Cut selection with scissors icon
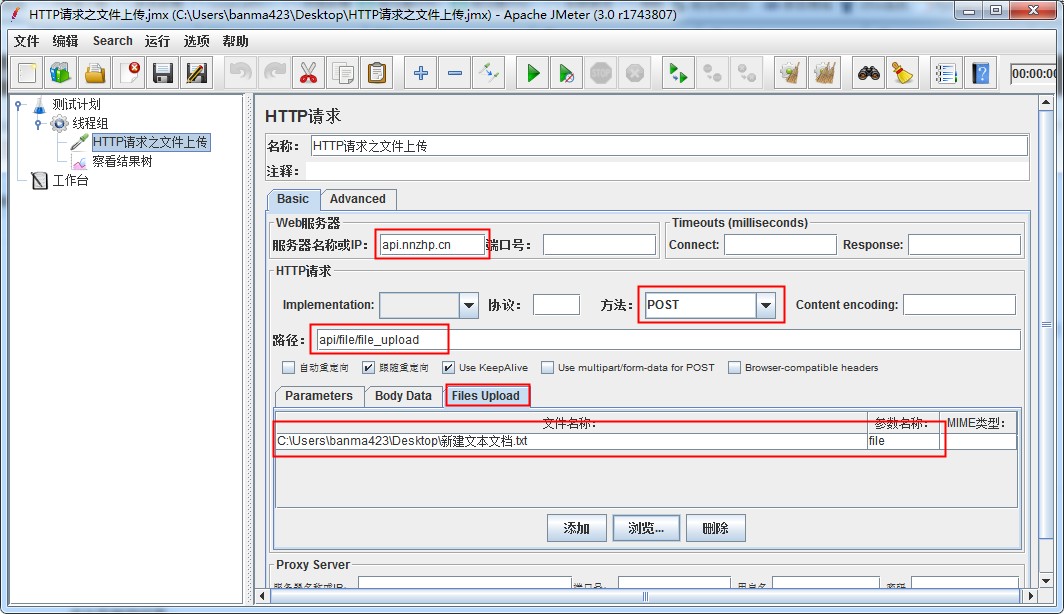1064x614 pixels. tap(308, 73)
